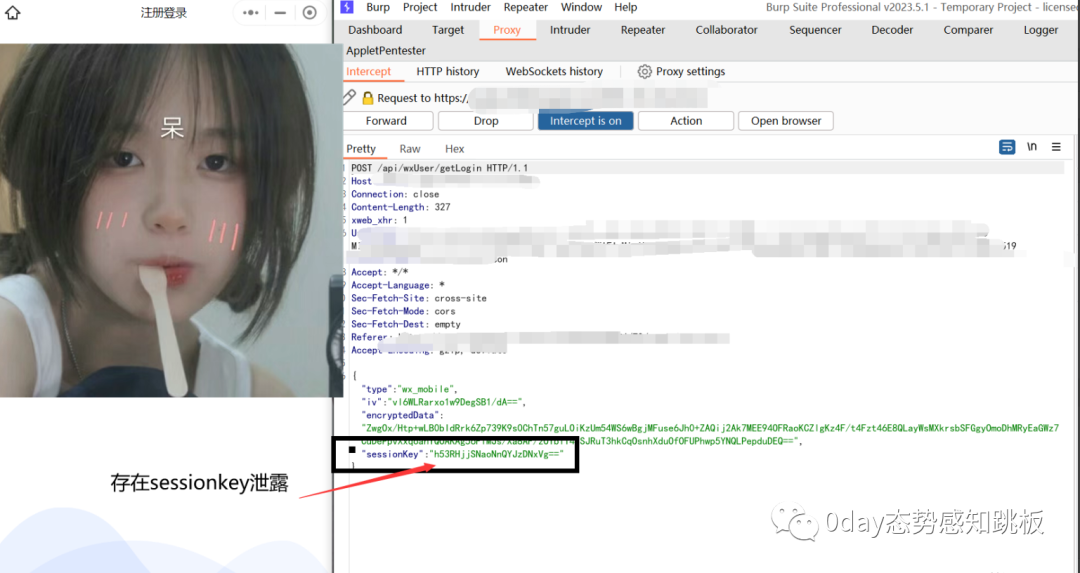The width and height of the screenshot is (1080, 573).
Task: Toggle the Intercept is on button
Action: pos(585,121)
